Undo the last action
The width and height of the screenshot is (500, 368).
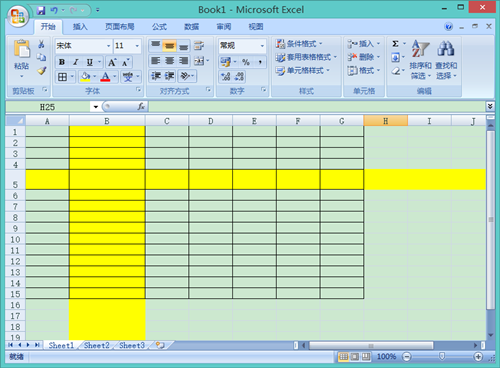pos(54,10)
